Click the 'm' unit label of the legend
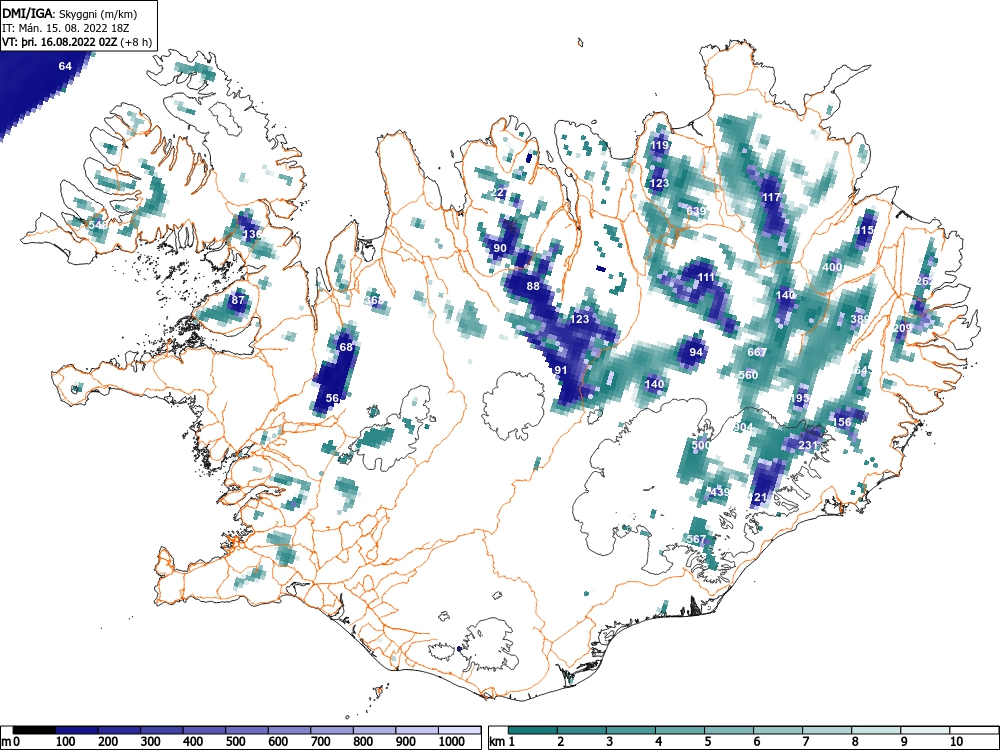Viewport: 1000px width, 750px height. coord(6,742)
